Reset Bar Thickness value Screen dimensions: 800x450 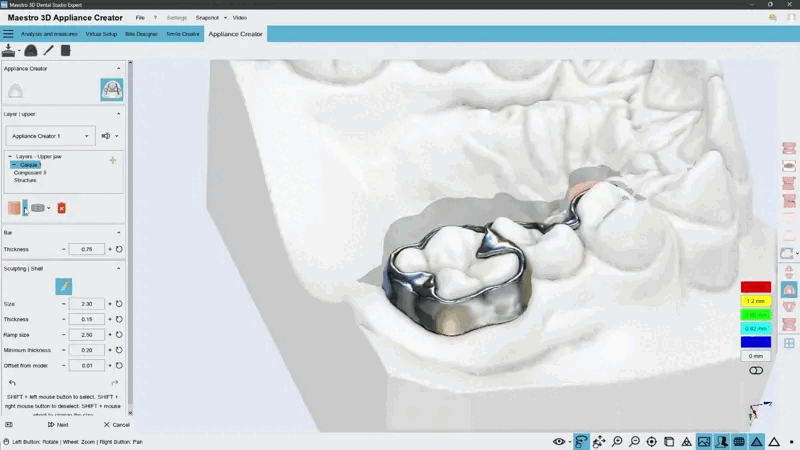tap(119, 249)
